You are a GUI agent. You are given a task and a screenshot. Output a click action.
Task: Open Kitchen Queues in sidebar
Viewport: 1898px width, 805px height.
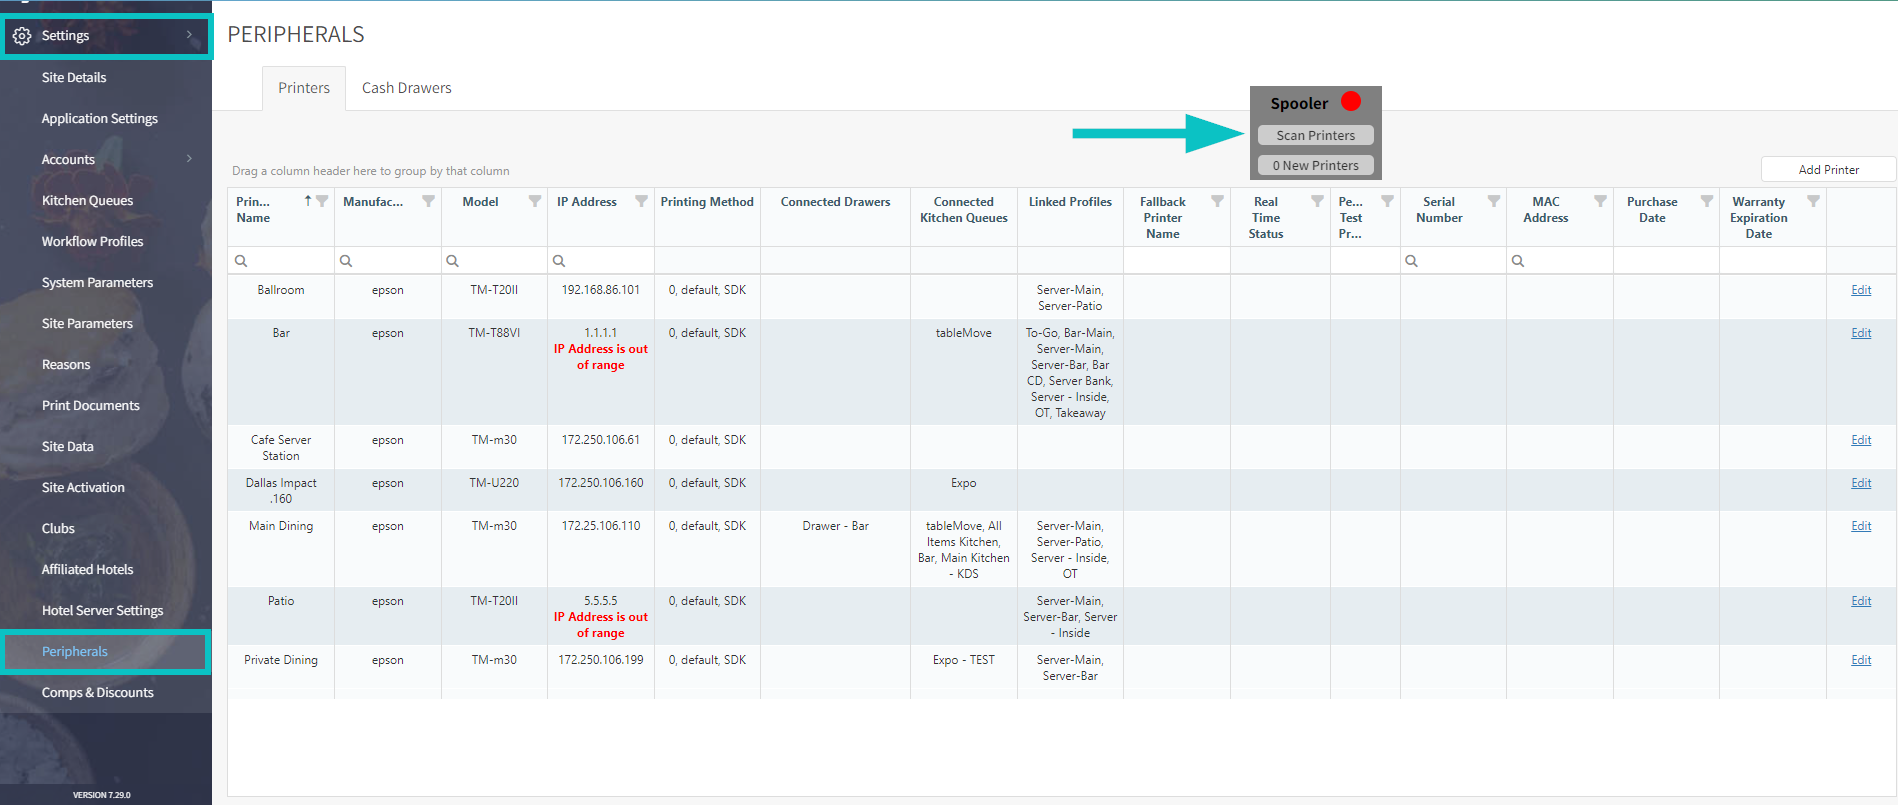click(x=87, y=200)
